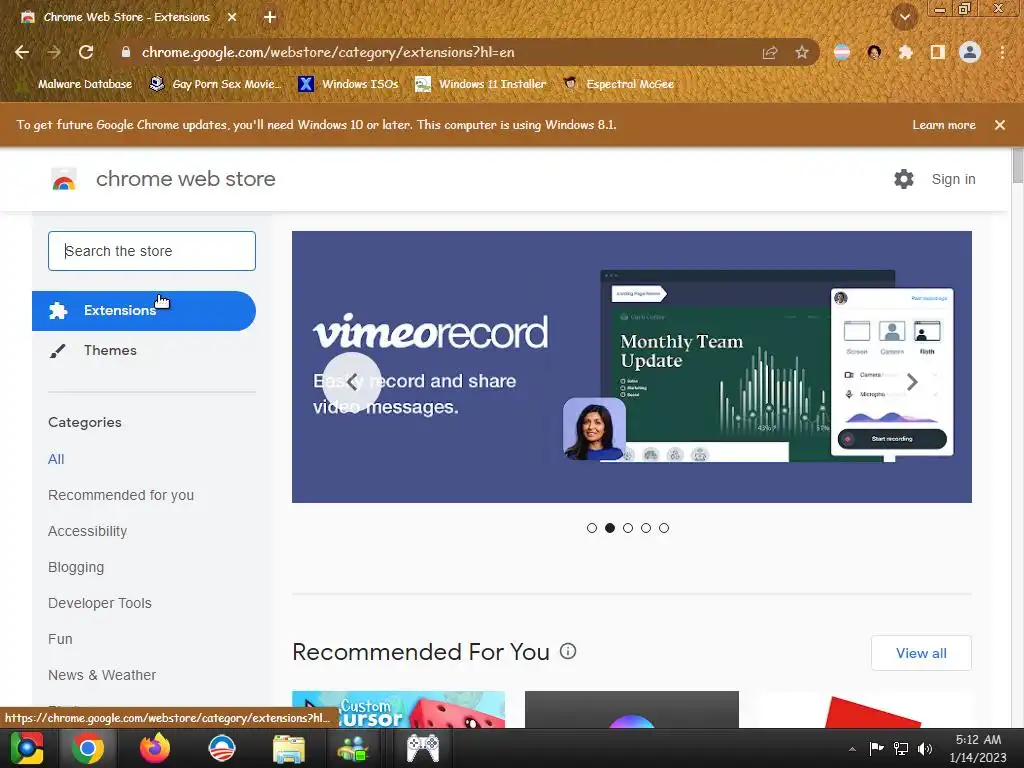Open File Explorer from the taskbar
This screenshot has width=1024, height=768.
click(x=289, y=748)
